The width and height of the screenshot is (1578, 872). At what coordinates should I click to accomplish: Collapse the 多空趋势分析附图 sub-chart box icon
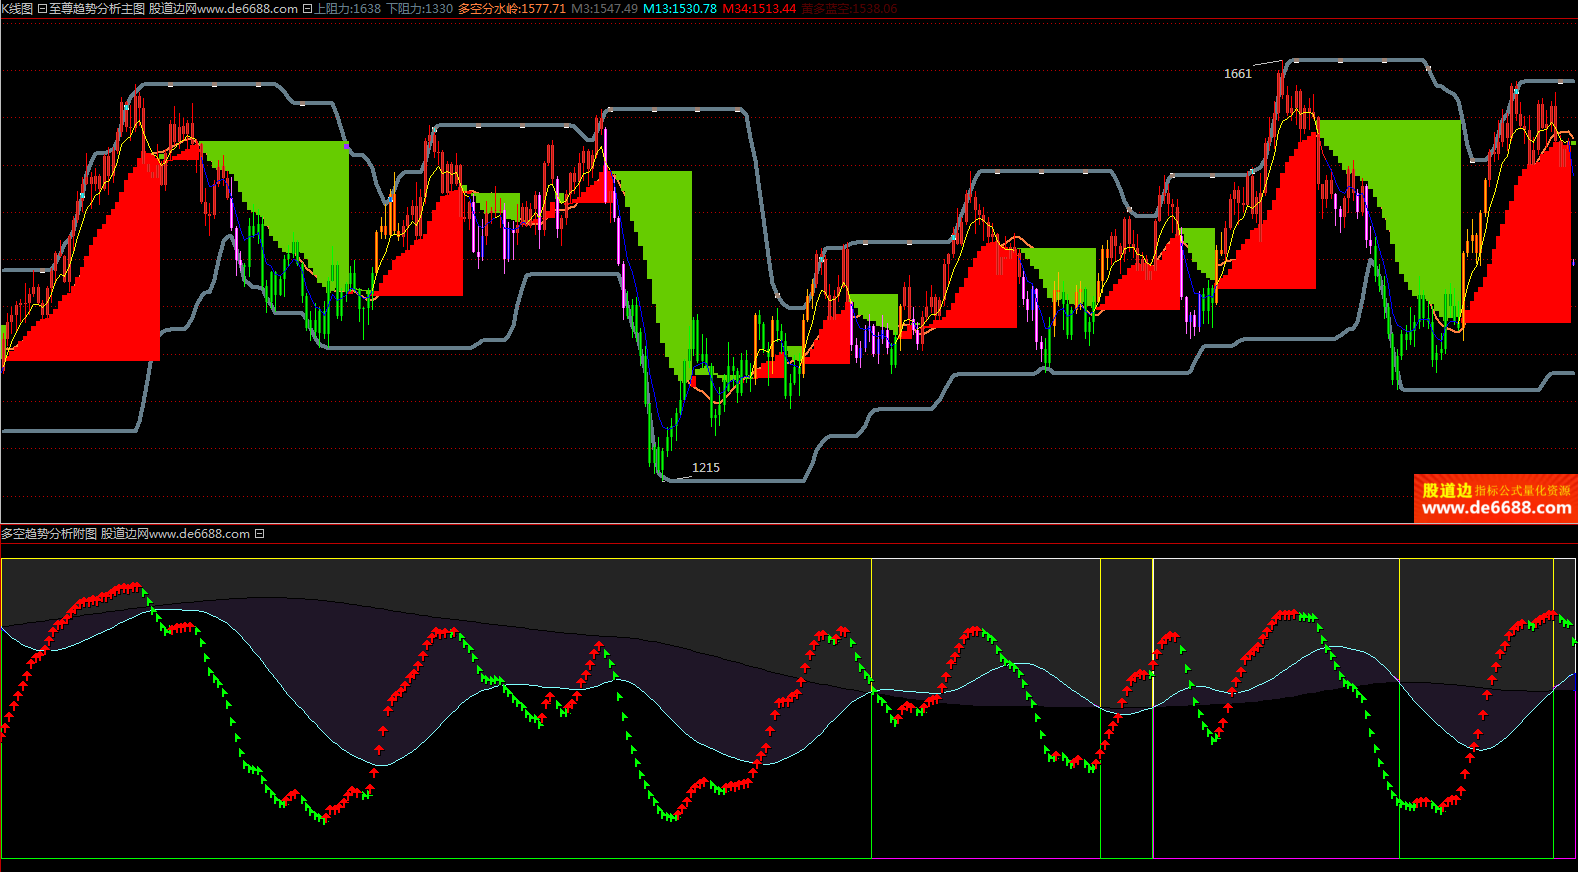[x=259, y=534]
